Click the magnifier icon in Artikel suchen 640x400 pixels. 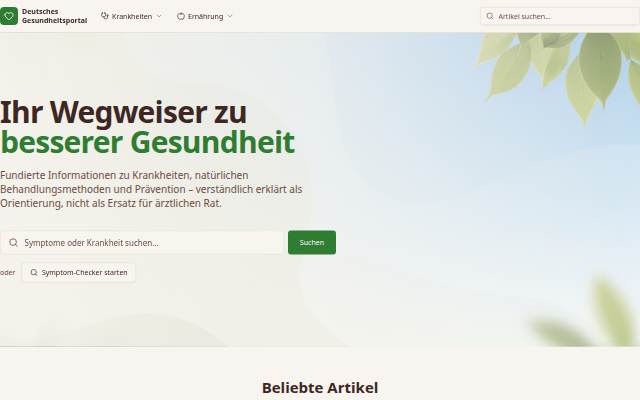click(x=490, y=16)
